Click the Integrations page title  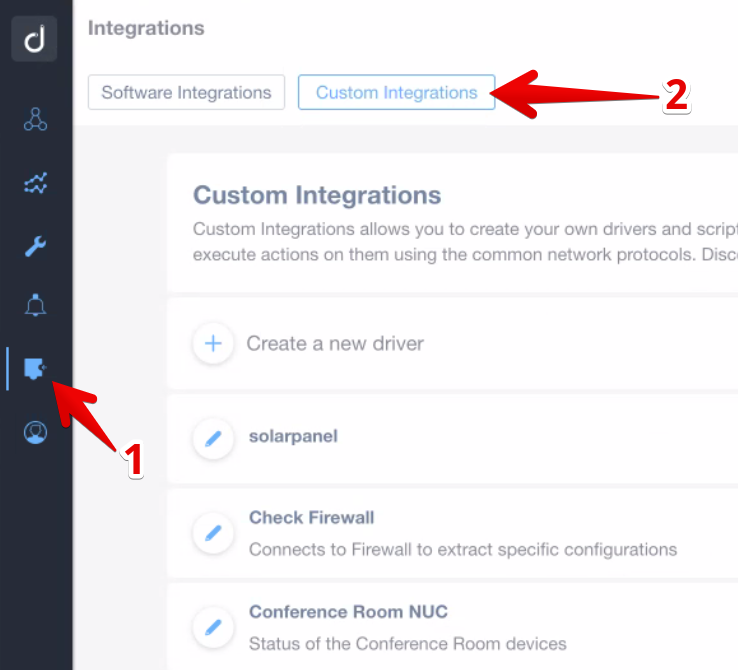[146, 28]
